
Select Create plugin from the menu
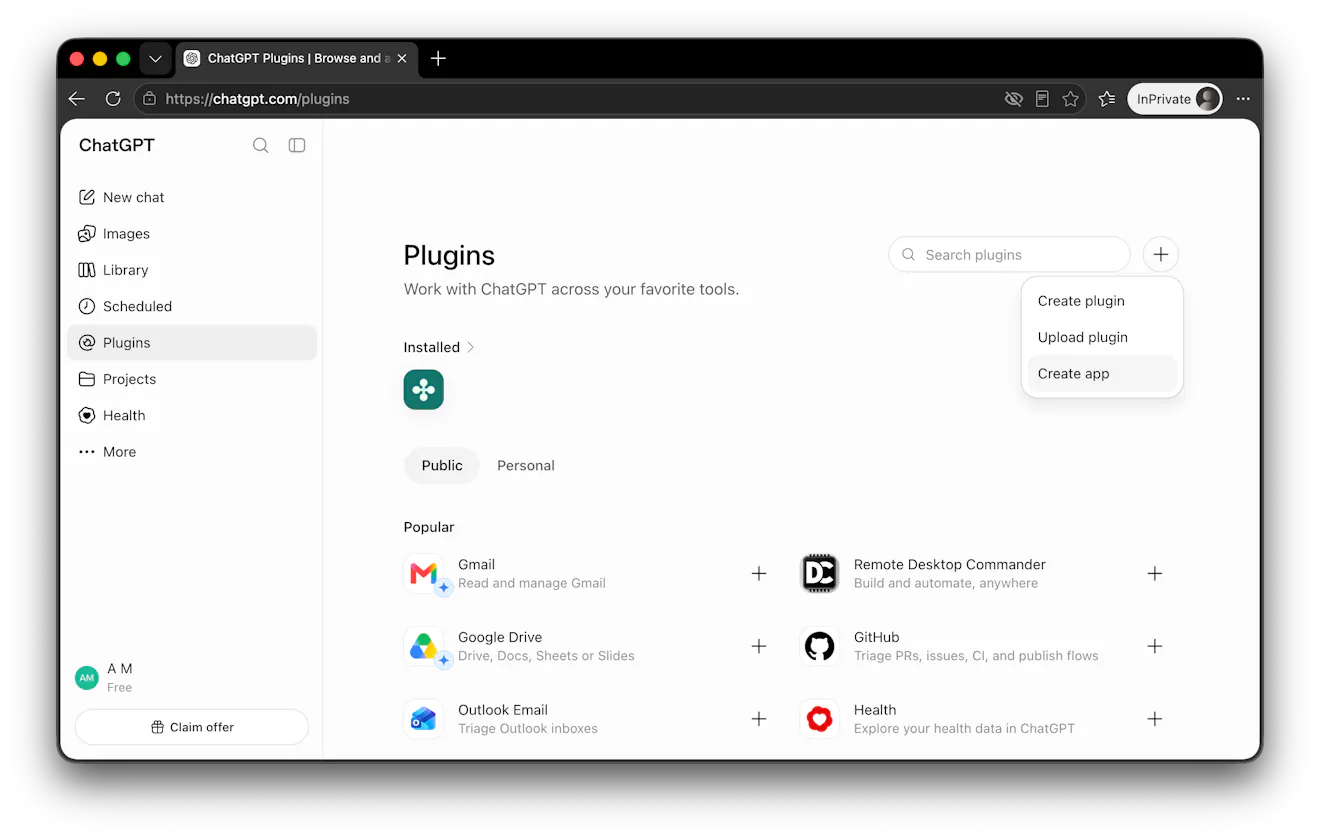pos(1102,301)
